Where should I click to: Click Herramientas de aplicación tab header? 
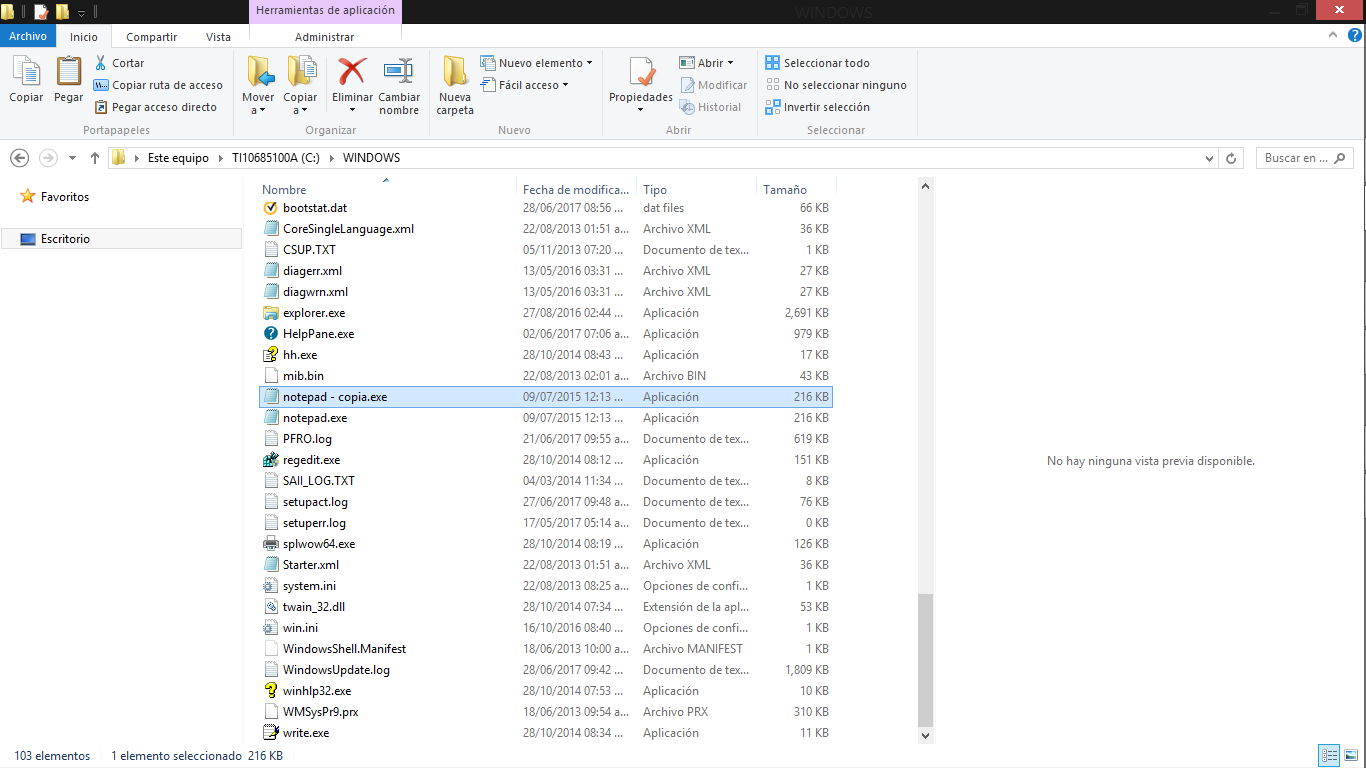click(325, 11)
